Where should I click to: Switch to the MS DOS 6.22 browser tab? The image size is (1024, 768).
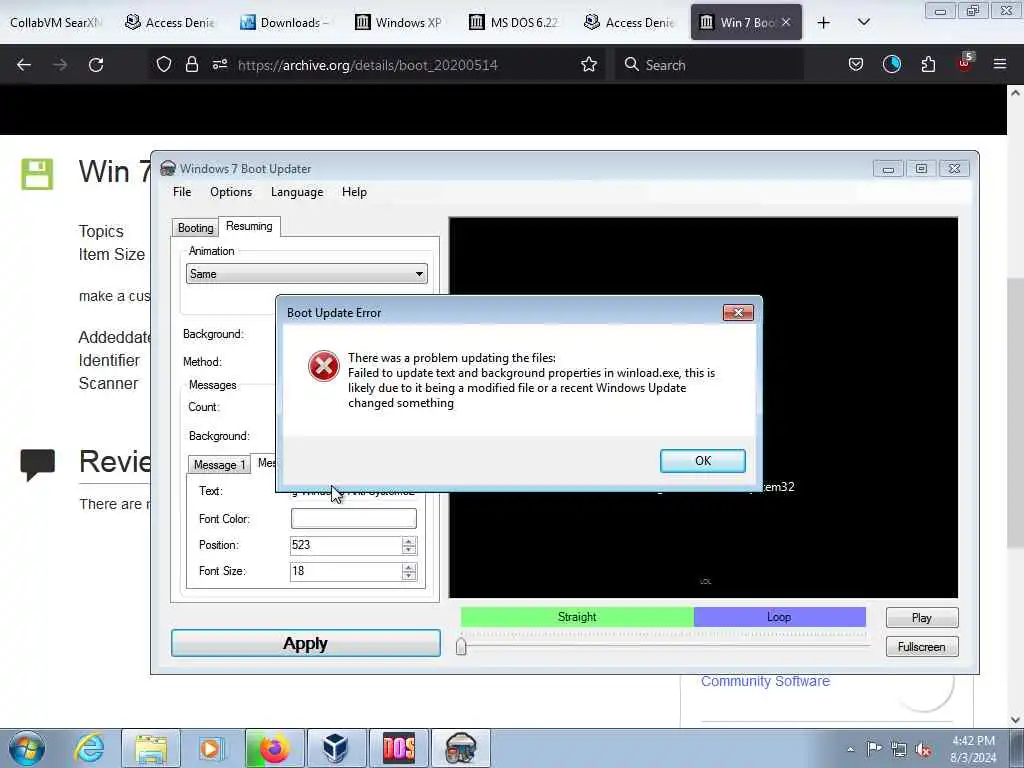[513, 22]
